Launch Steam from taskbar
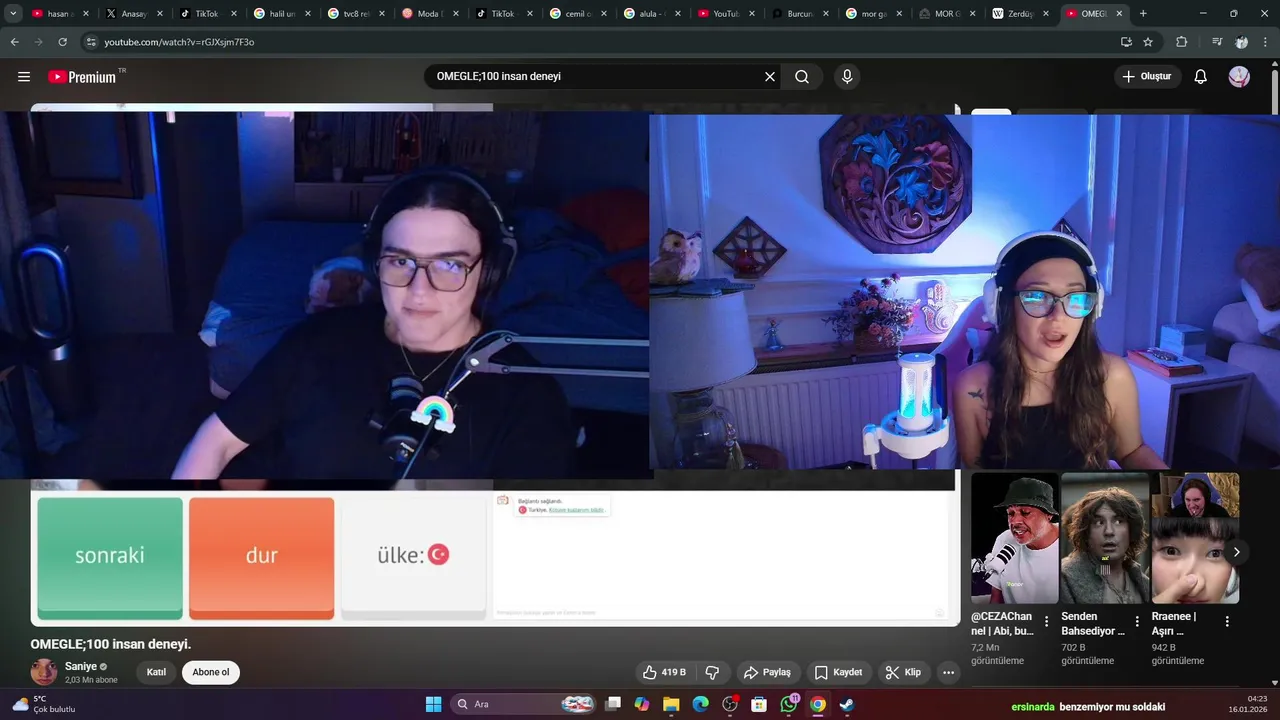 pyautogui.click(x=847, y=704)
